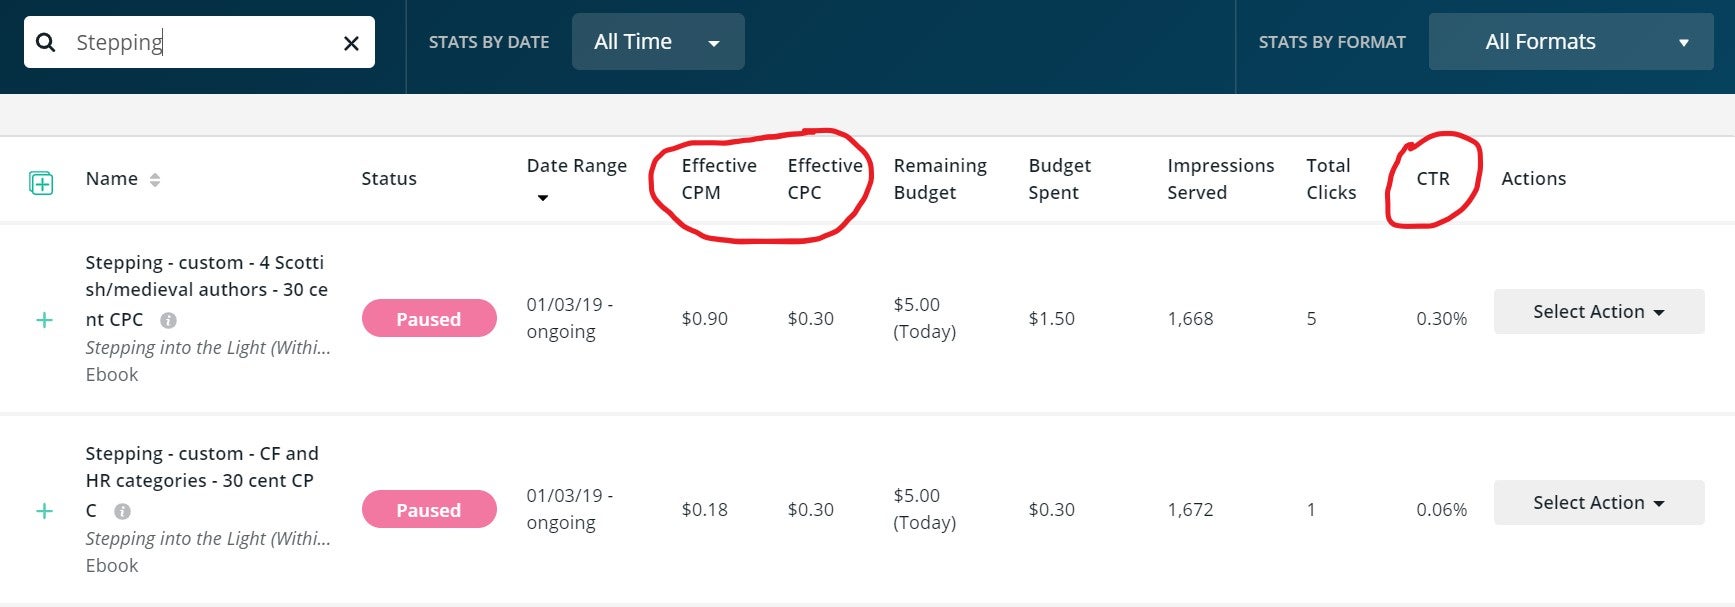Image resolution: width=1735 pixels, height=607 pixels.
Task: Expand the Scottish/medieval authors campaign row
Action: pyautogui.click(x=44, y=320)
